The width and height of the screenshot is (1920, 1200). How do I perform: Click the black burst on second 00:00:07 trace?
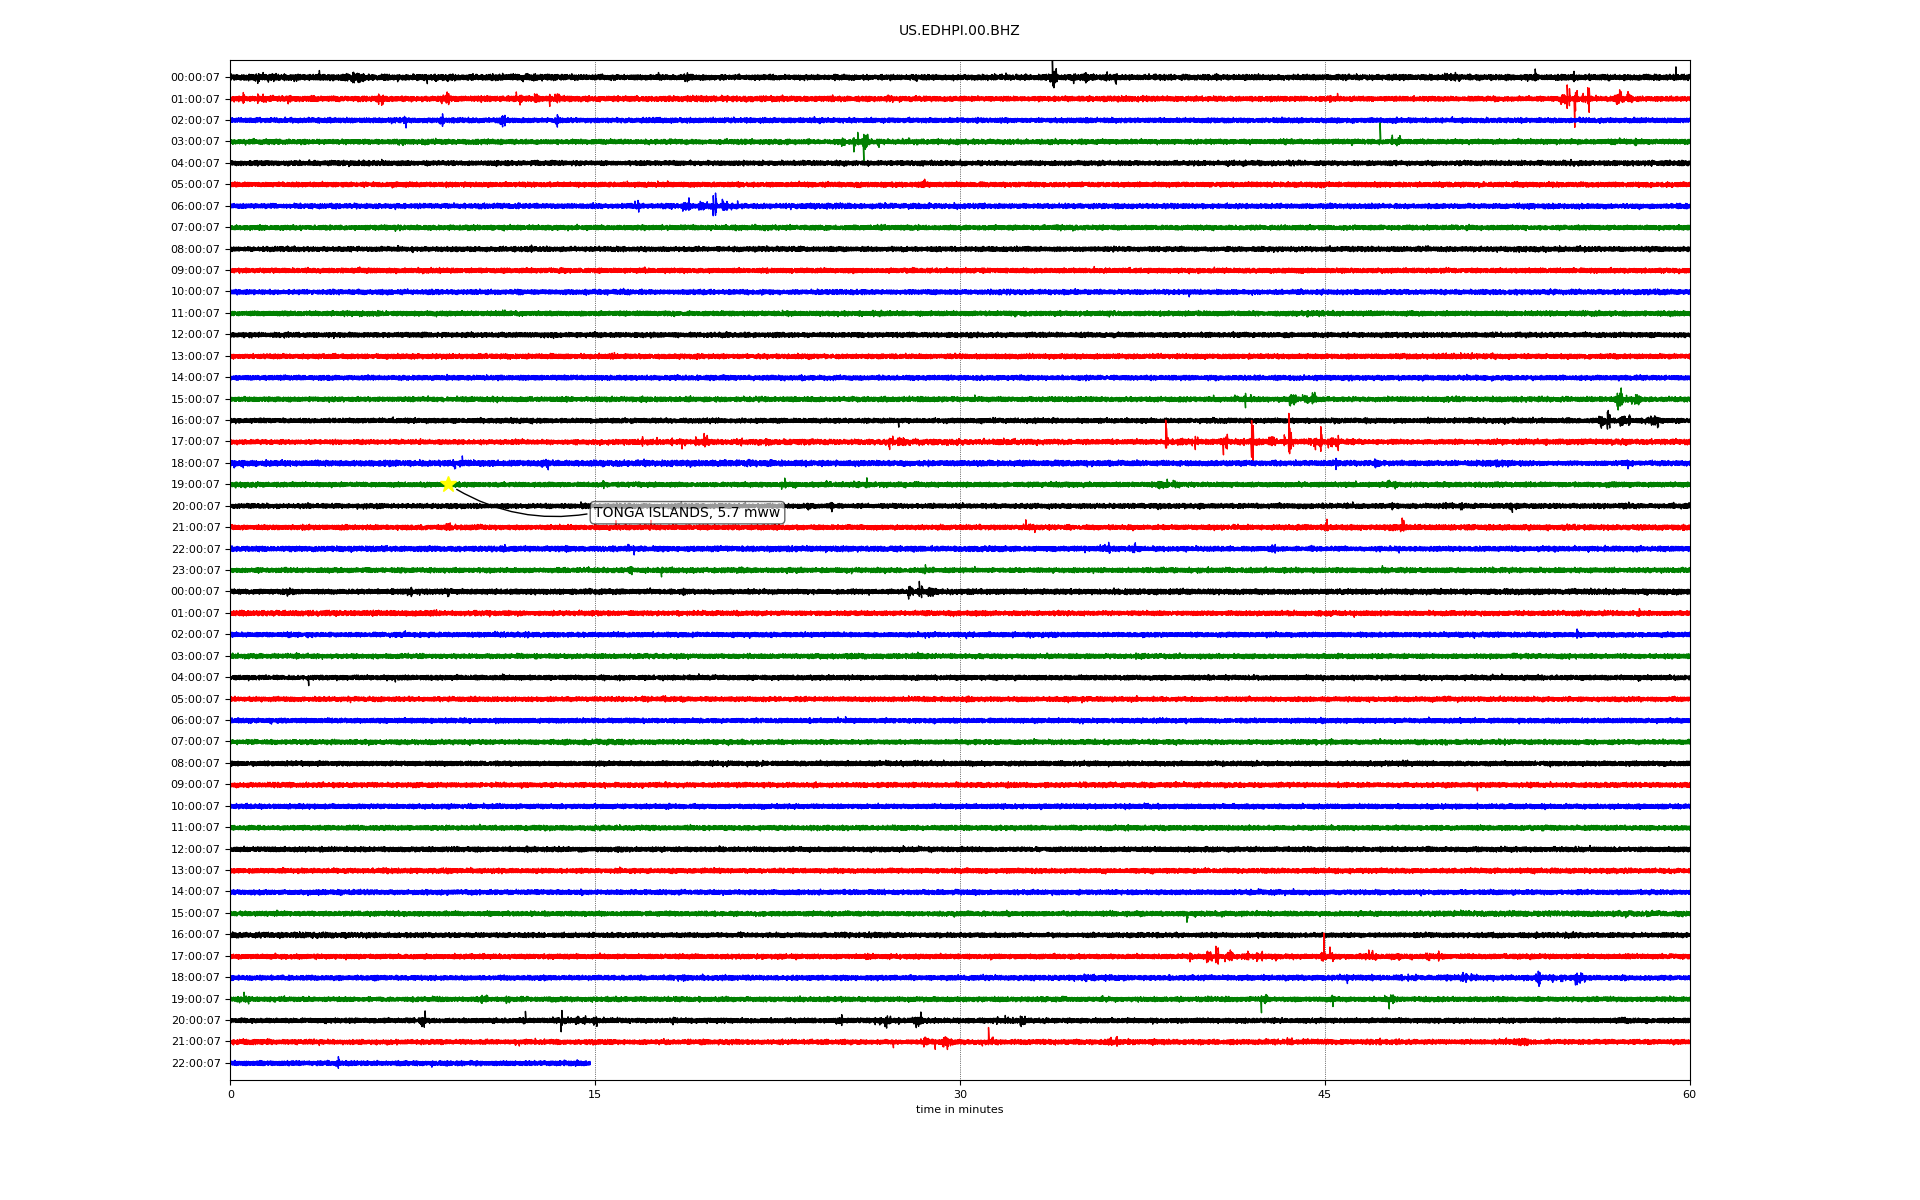coord(920,591)
